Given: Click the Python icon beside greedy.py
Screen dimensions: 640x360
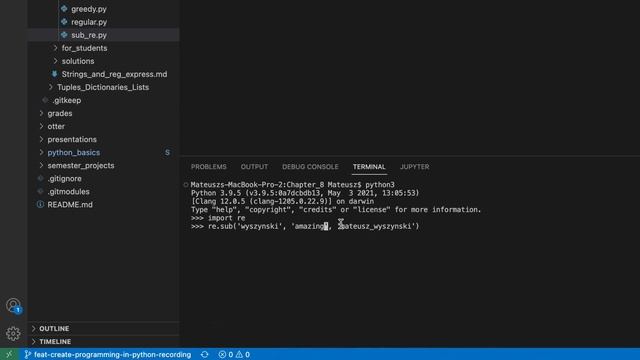Looking at the screenshot, I should pos(64,9).
